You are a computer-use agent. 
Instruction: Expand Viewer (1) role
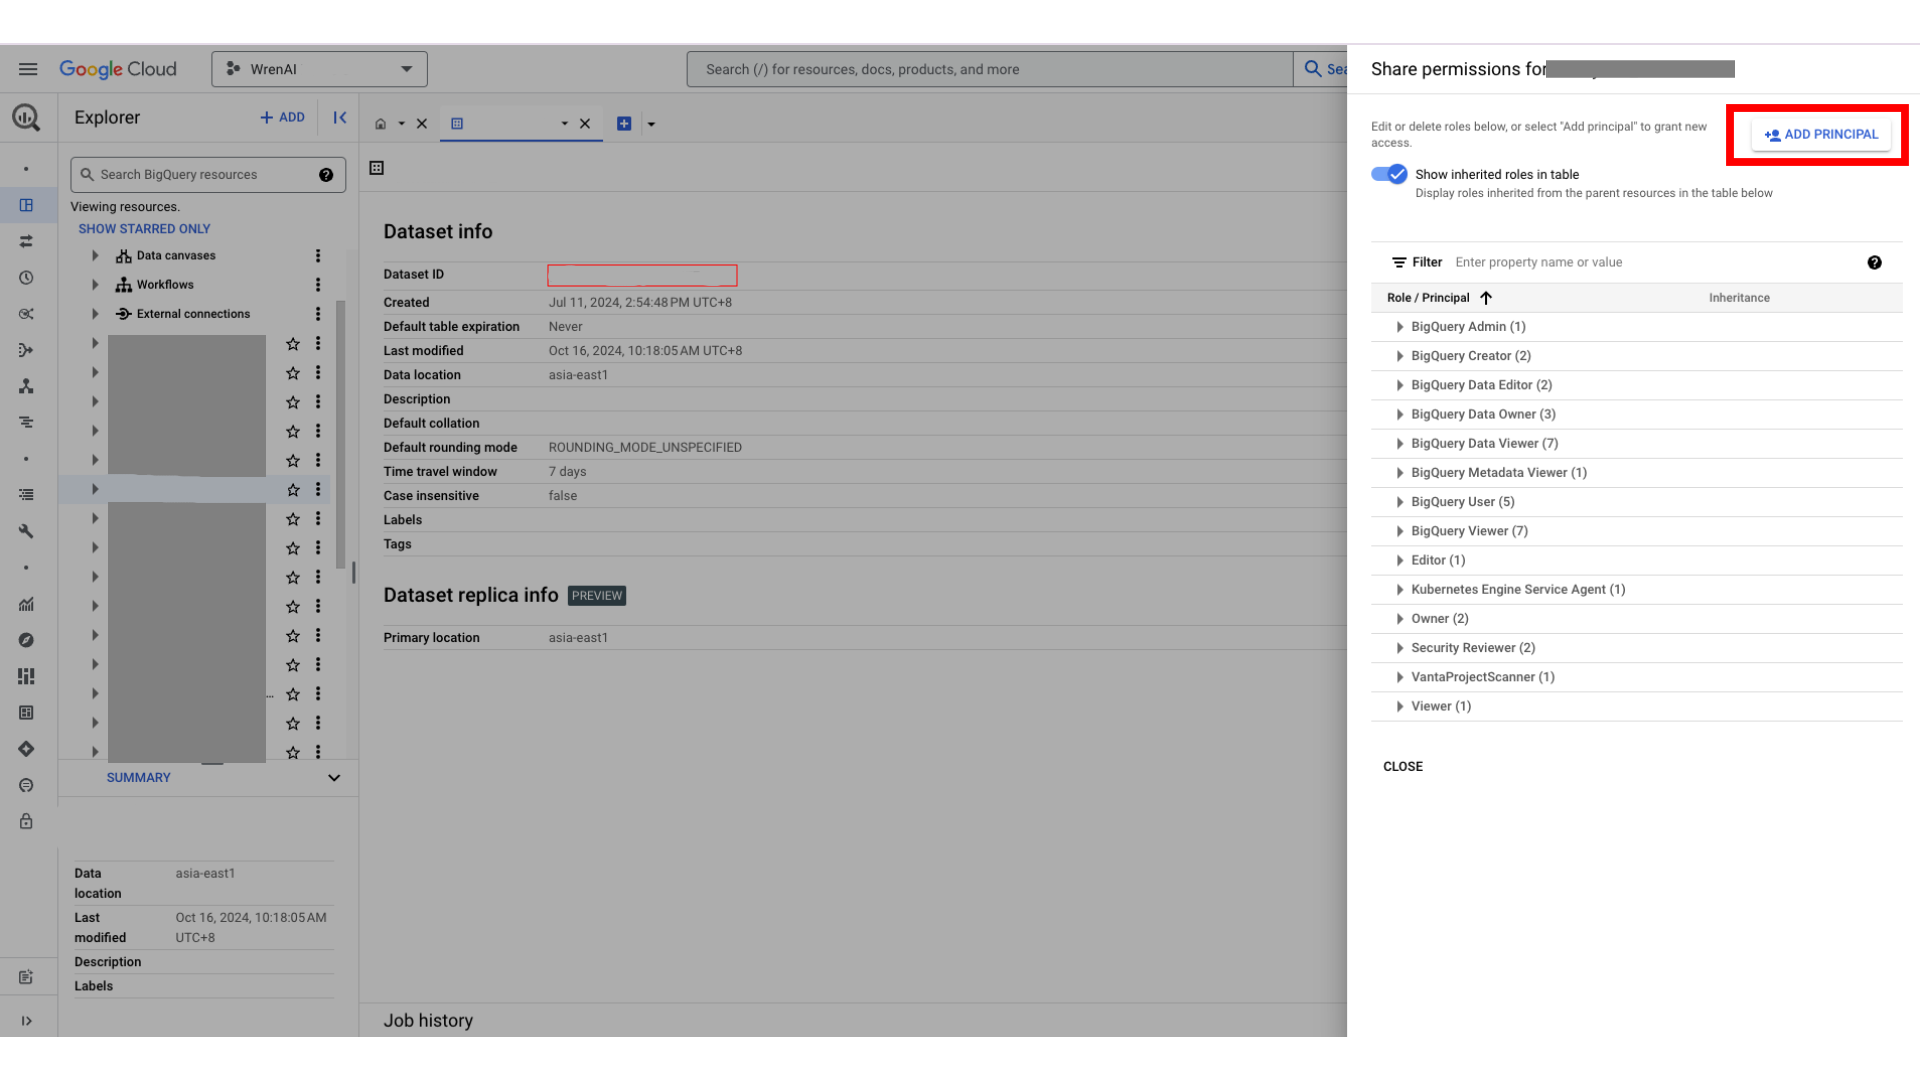click(1400, 706)
